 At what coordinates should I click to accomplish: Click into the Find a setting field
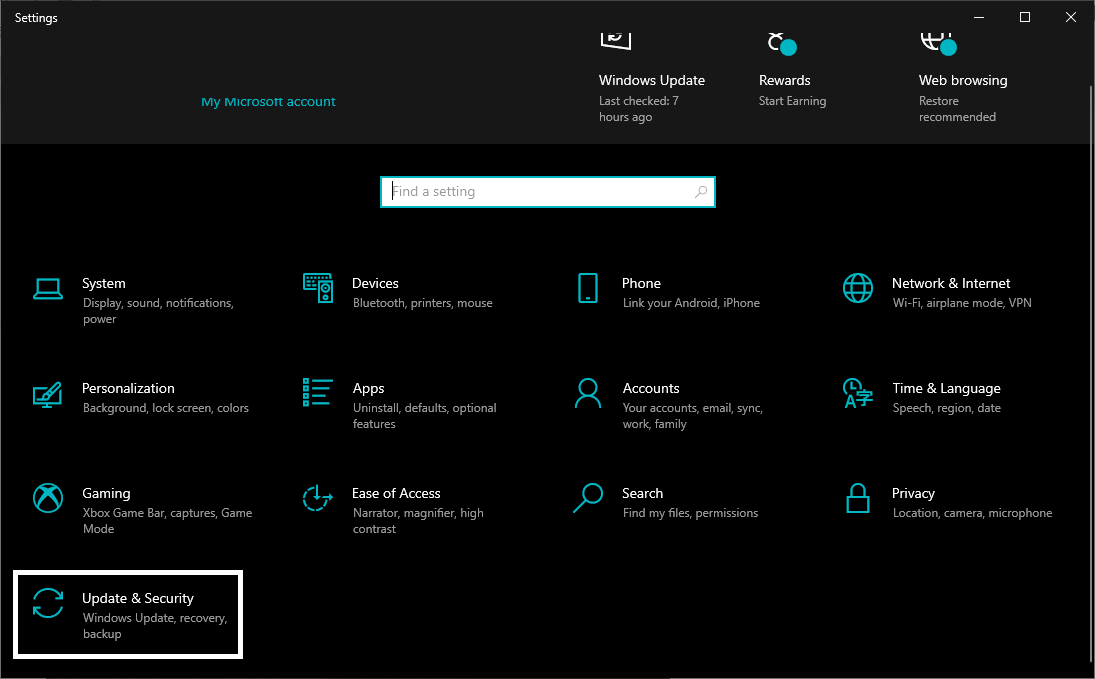tap(548, 191)
